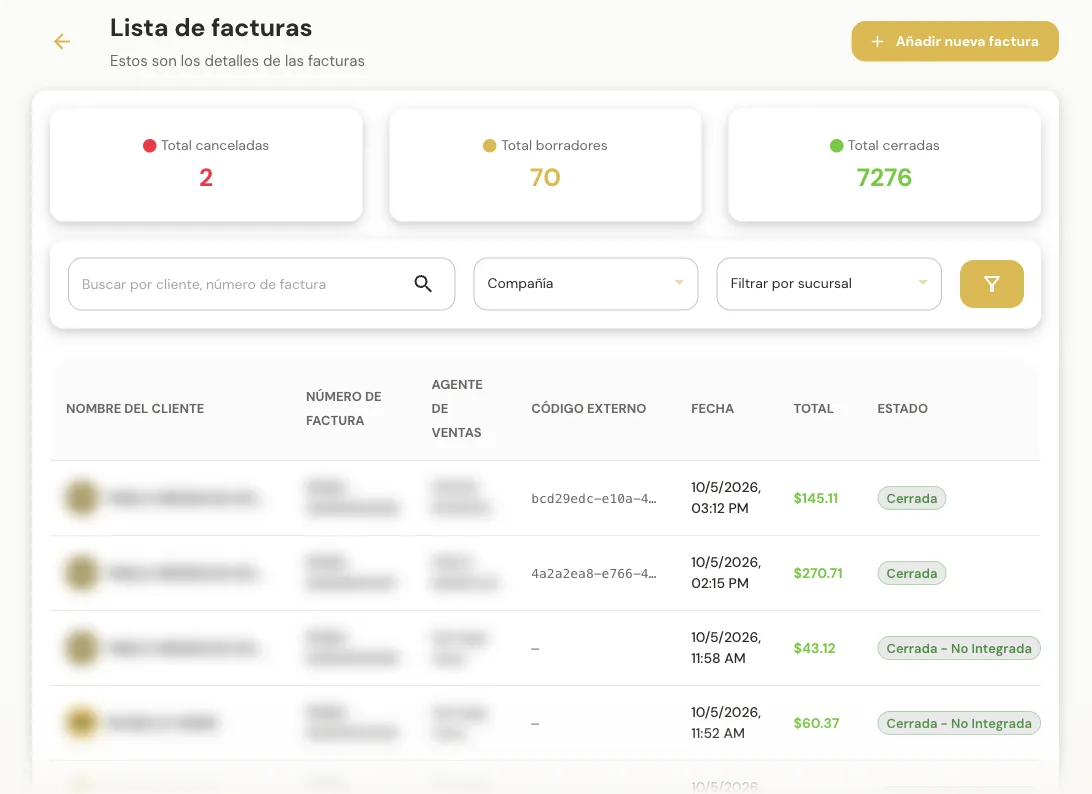Screen dimensions: 1092x794
Task: Click the date 10/5/2026, 11:58 AM
Action: 726,648
